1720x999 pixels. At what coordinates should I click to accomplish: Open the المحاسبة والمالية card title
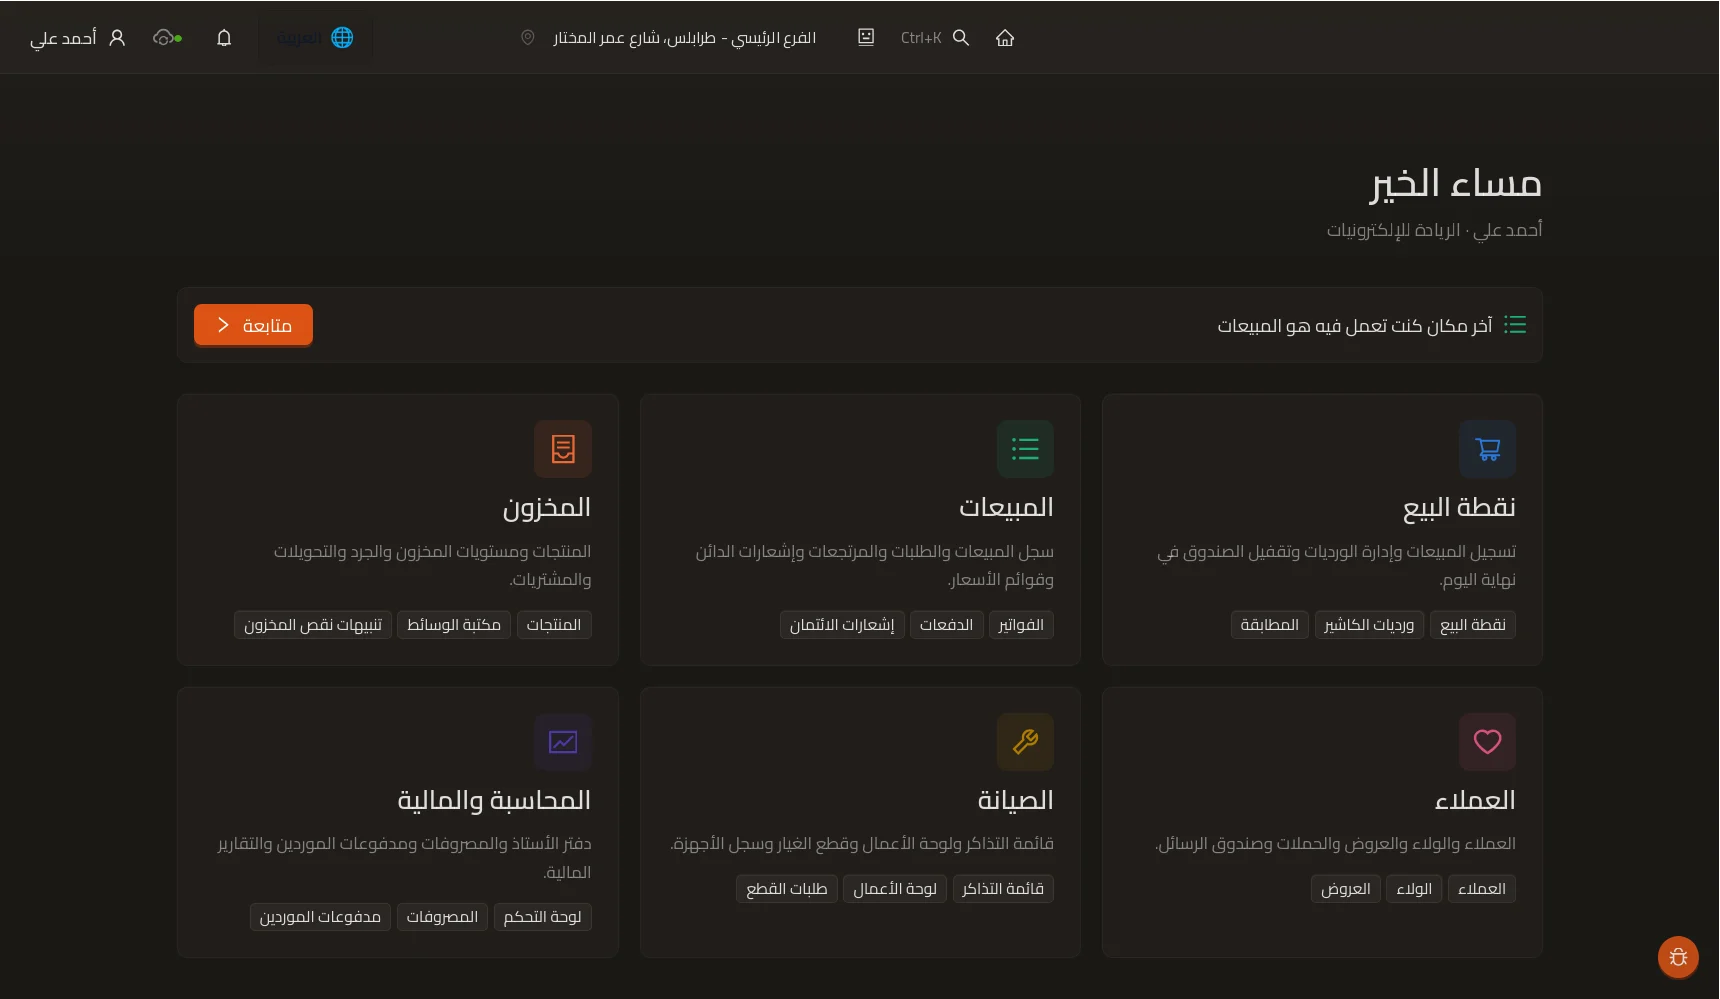click(x=494, y=801)
